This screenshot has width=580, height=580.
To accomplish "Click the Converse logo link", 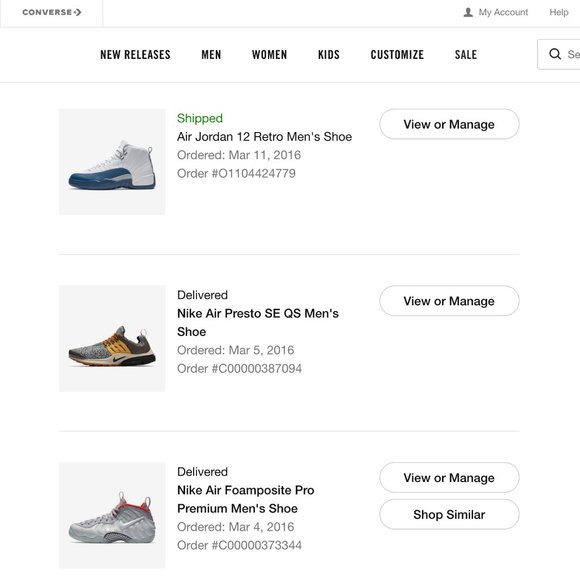I will tap(52, 12).
